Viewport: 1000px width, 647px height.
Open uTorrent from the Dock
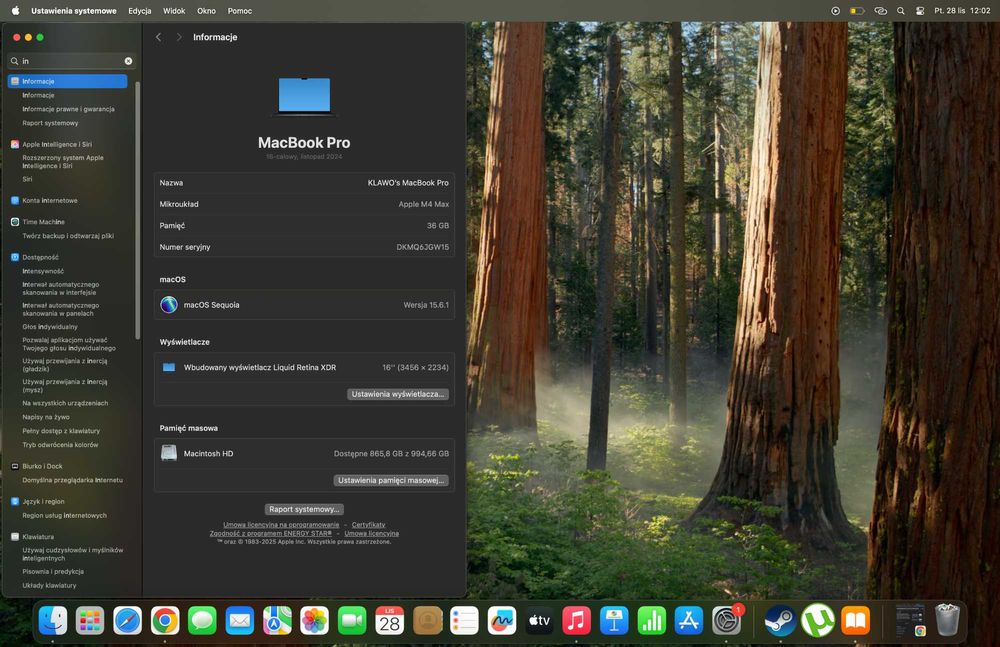818,620
